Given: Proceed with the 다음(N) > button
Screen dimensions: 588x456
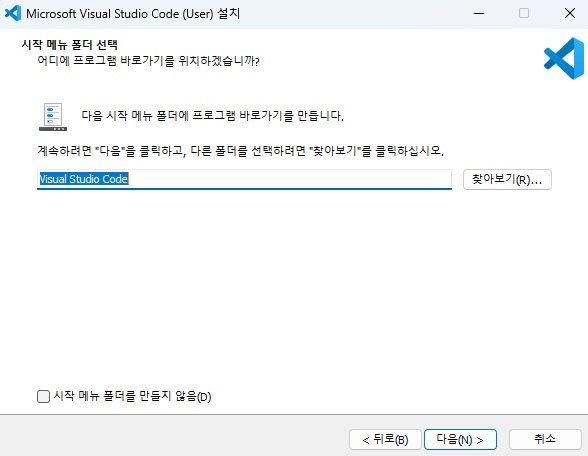Looking at the screenshot, I should pos(460,439).
